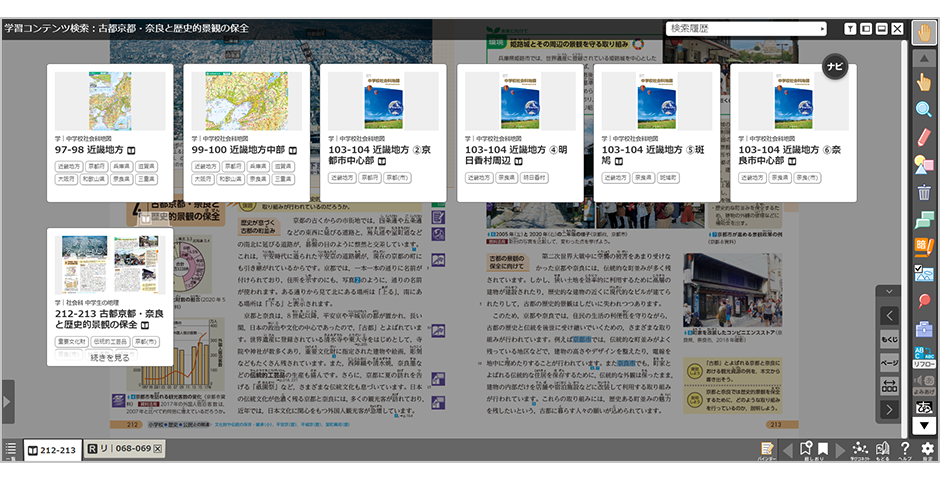Choose the magnifying glass zoom tool
The image size is (940, 480).
924,109
